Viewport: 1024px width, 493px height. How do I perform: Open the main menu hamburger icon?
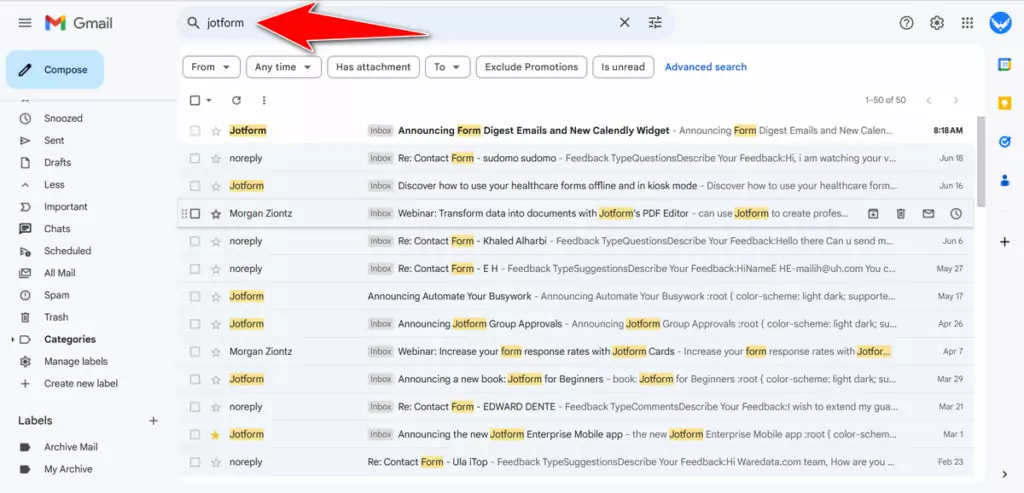tap(25, 23)
